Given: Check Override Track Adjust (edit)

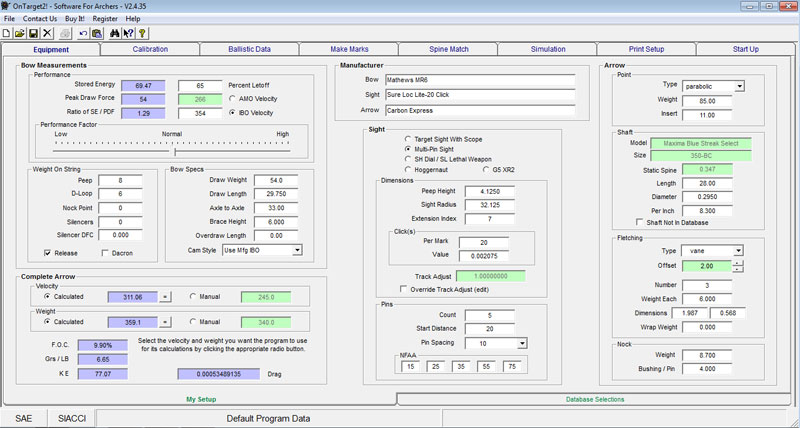Looking at the screenshot, I should coord(404,289).
